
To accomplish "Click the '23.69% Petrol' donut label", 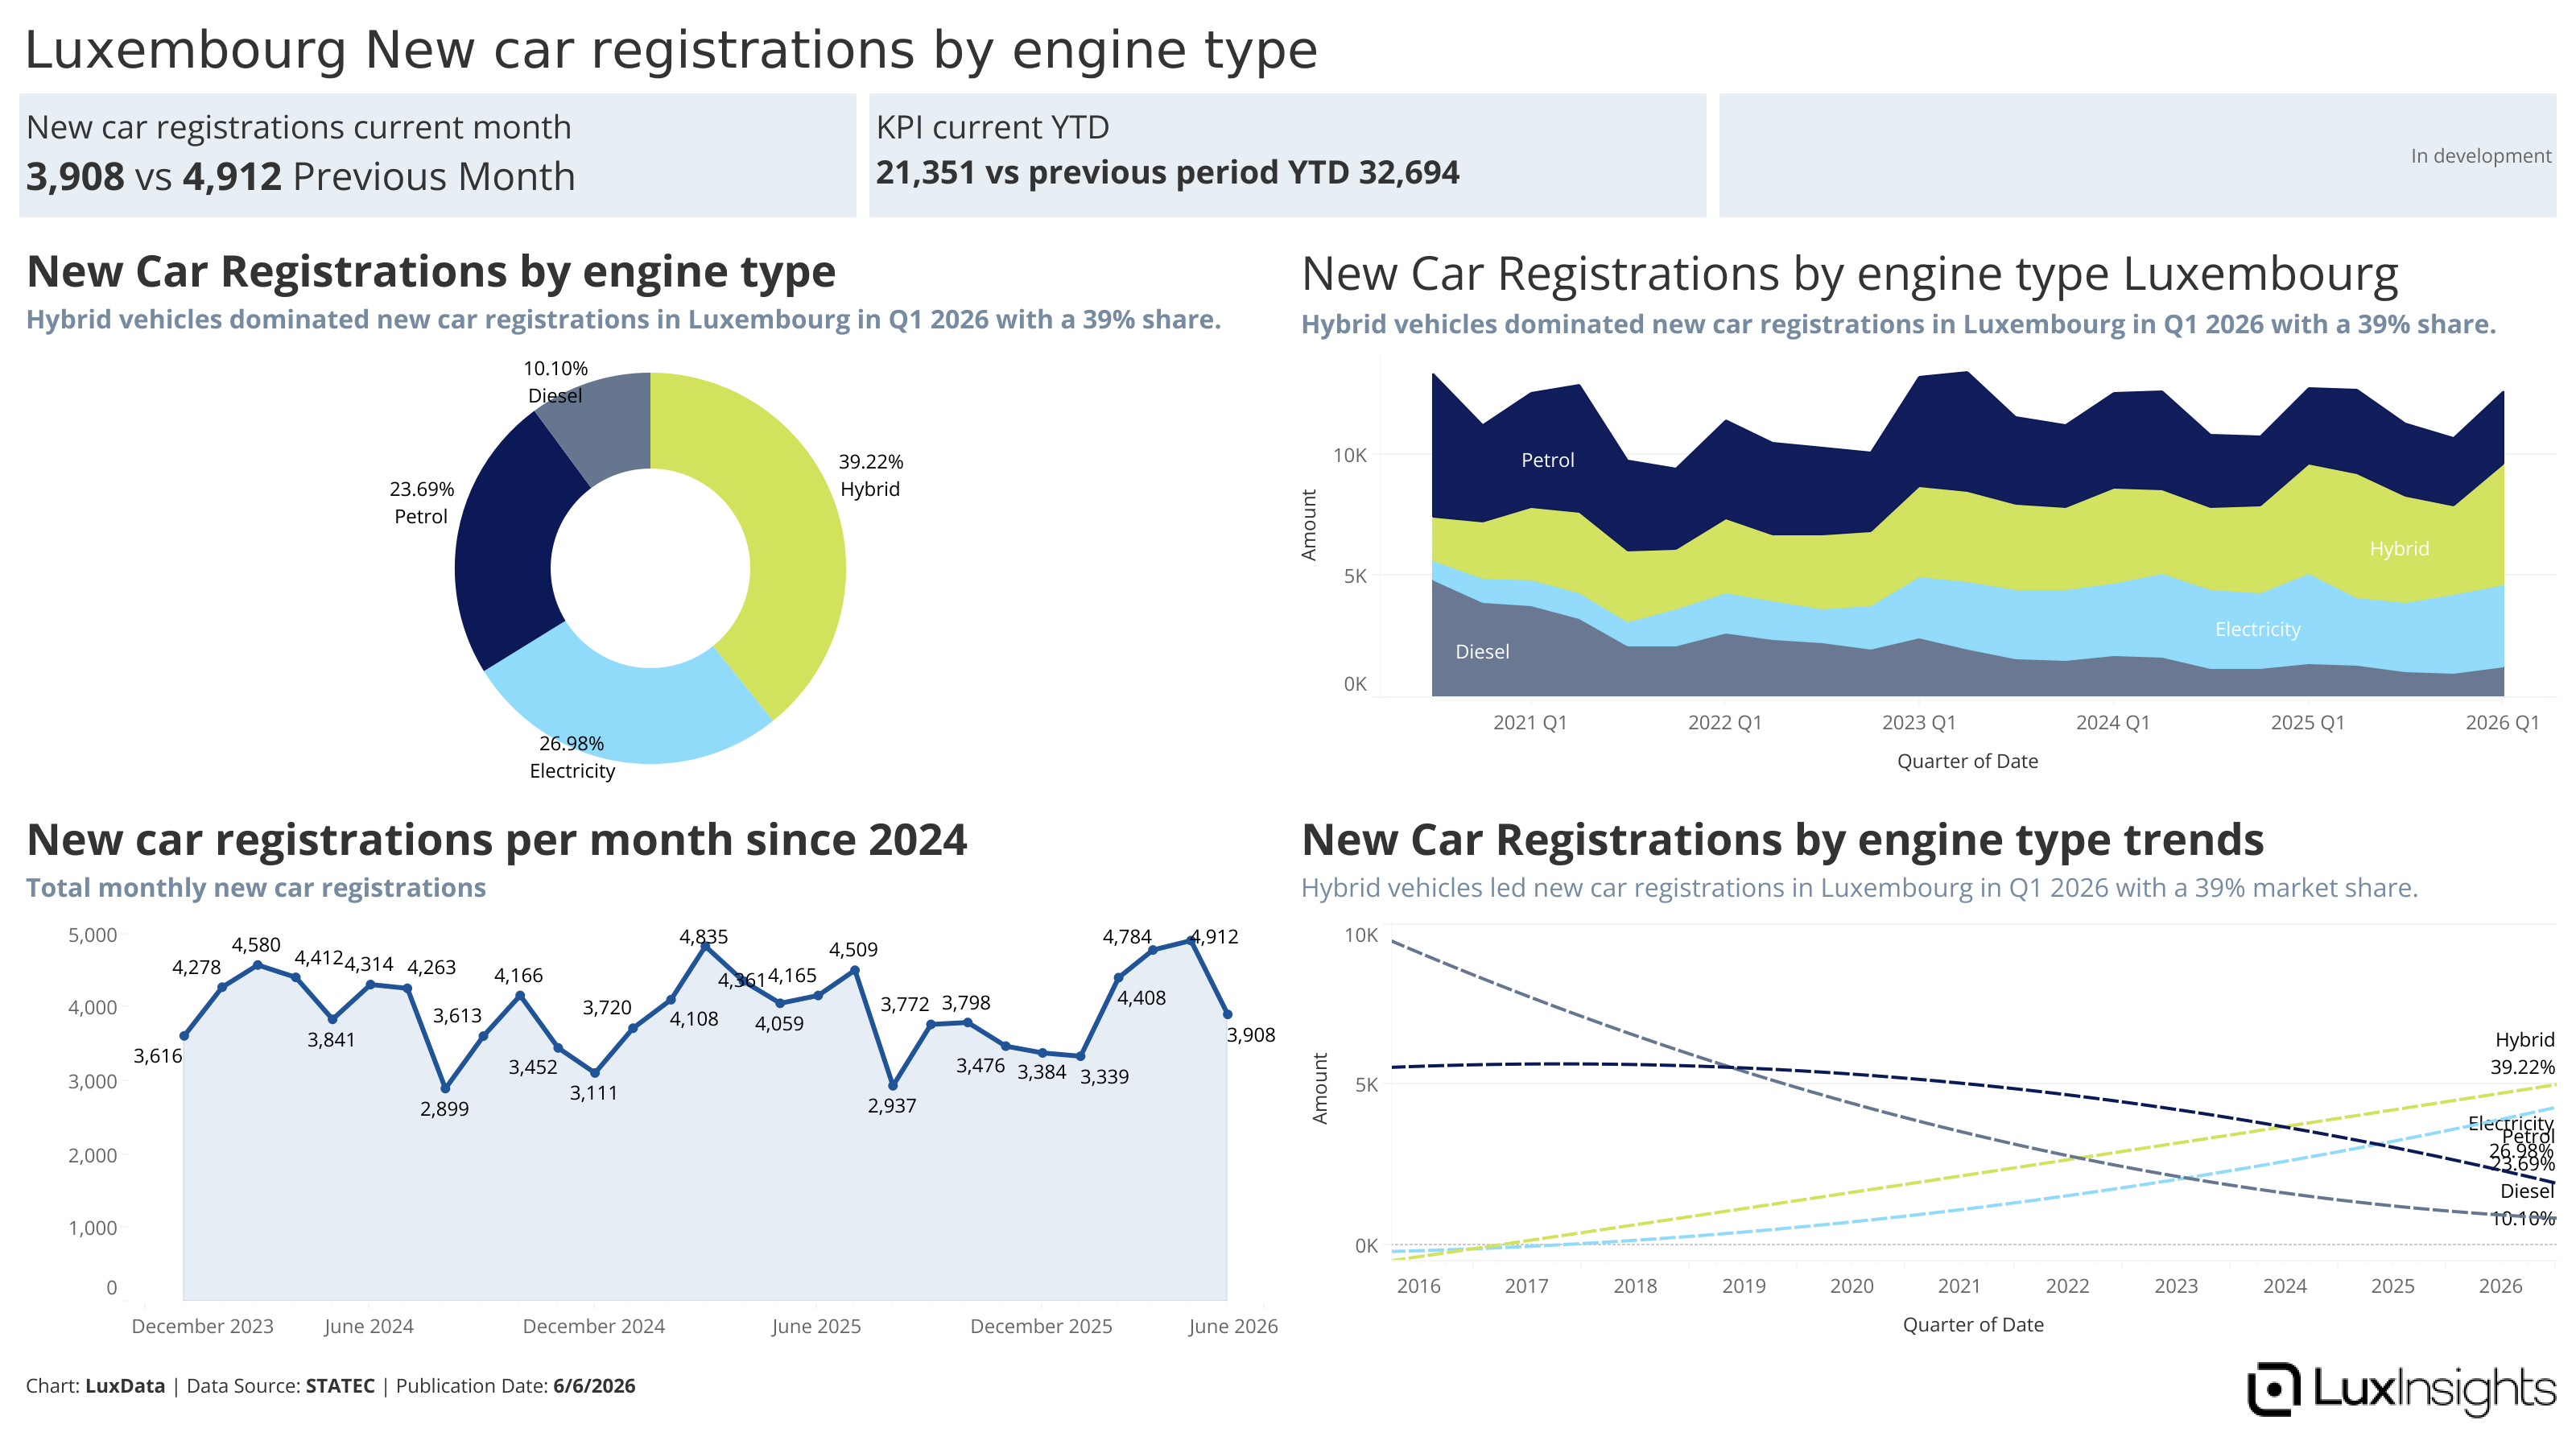I will click(x=421, y=503).
